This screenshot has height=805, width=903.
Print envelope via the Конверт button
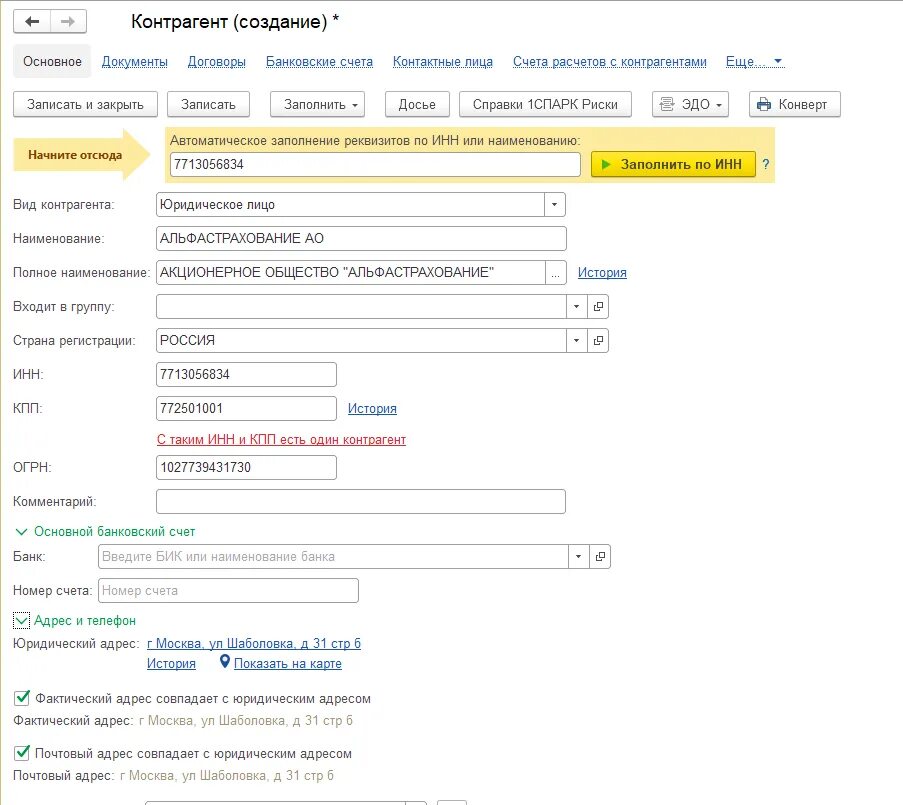click(794, 104)
